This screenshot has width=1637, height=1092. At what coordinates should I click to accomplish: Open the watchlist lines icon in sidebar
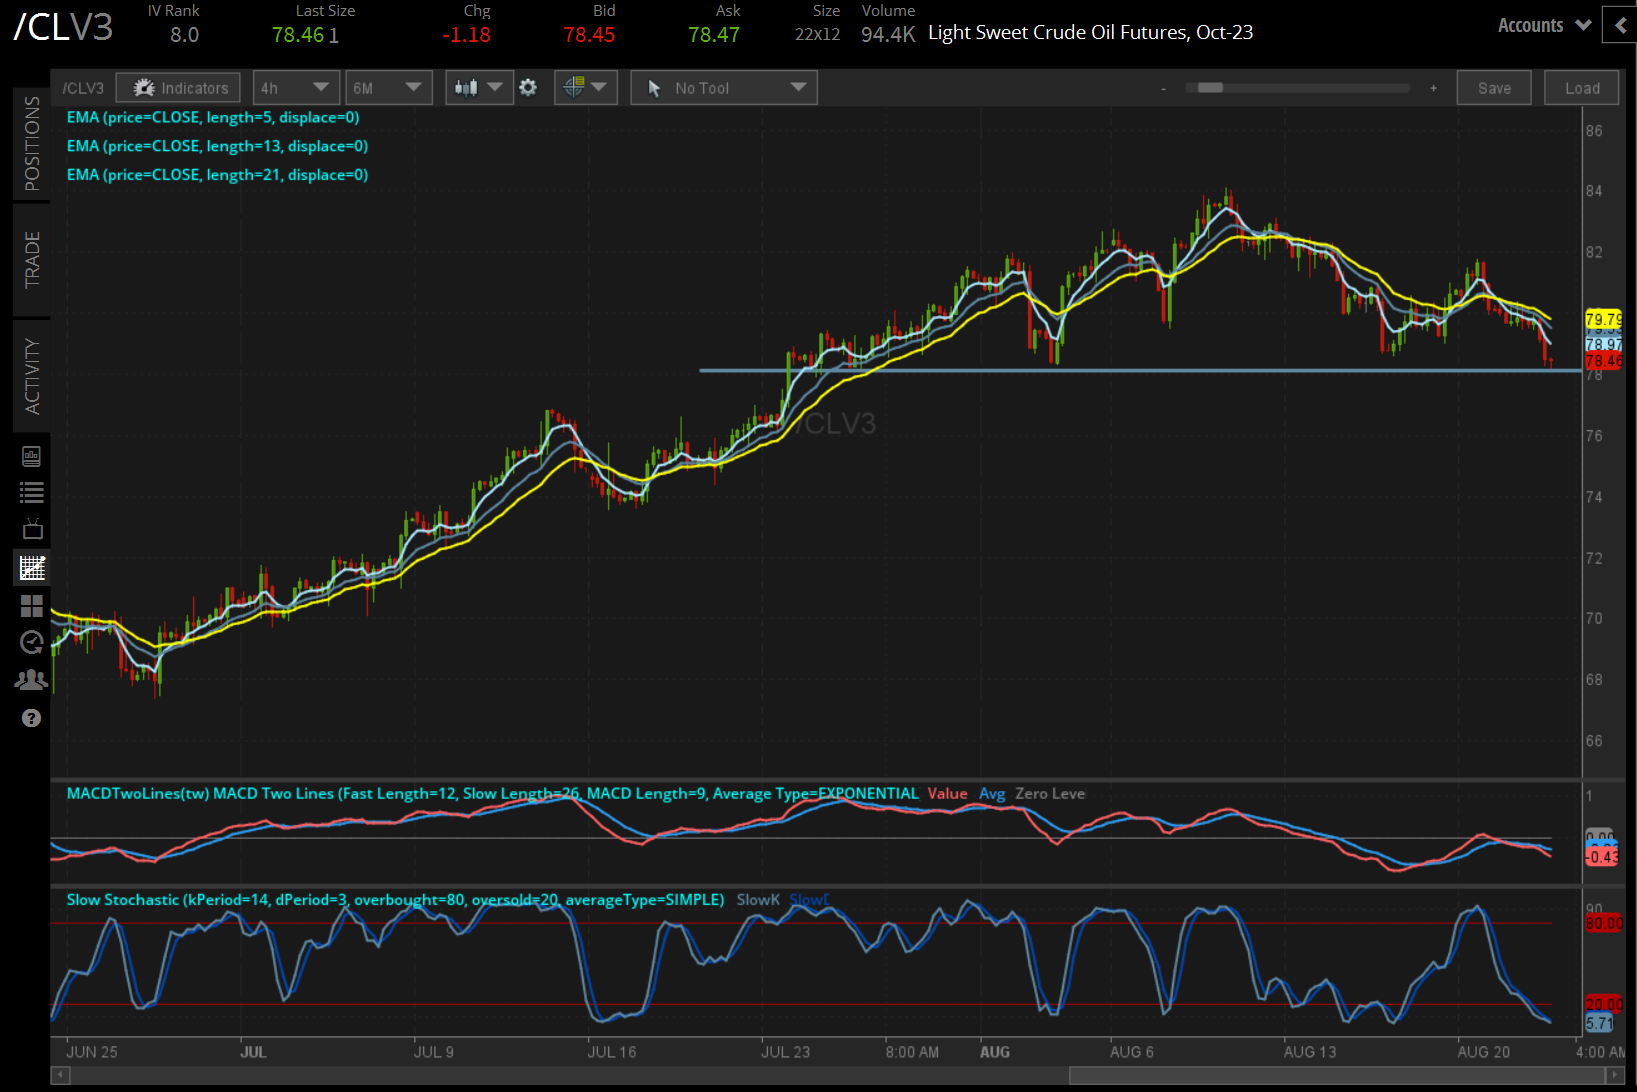click(x=32, y=492)
